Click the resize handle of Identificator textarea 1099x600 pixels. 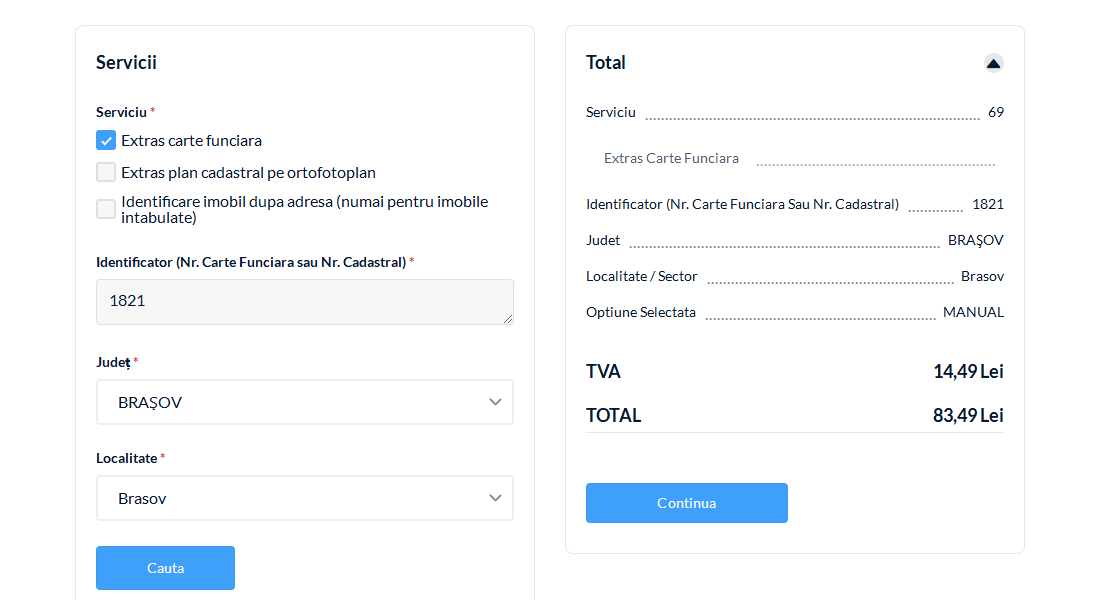pos(508,319)
